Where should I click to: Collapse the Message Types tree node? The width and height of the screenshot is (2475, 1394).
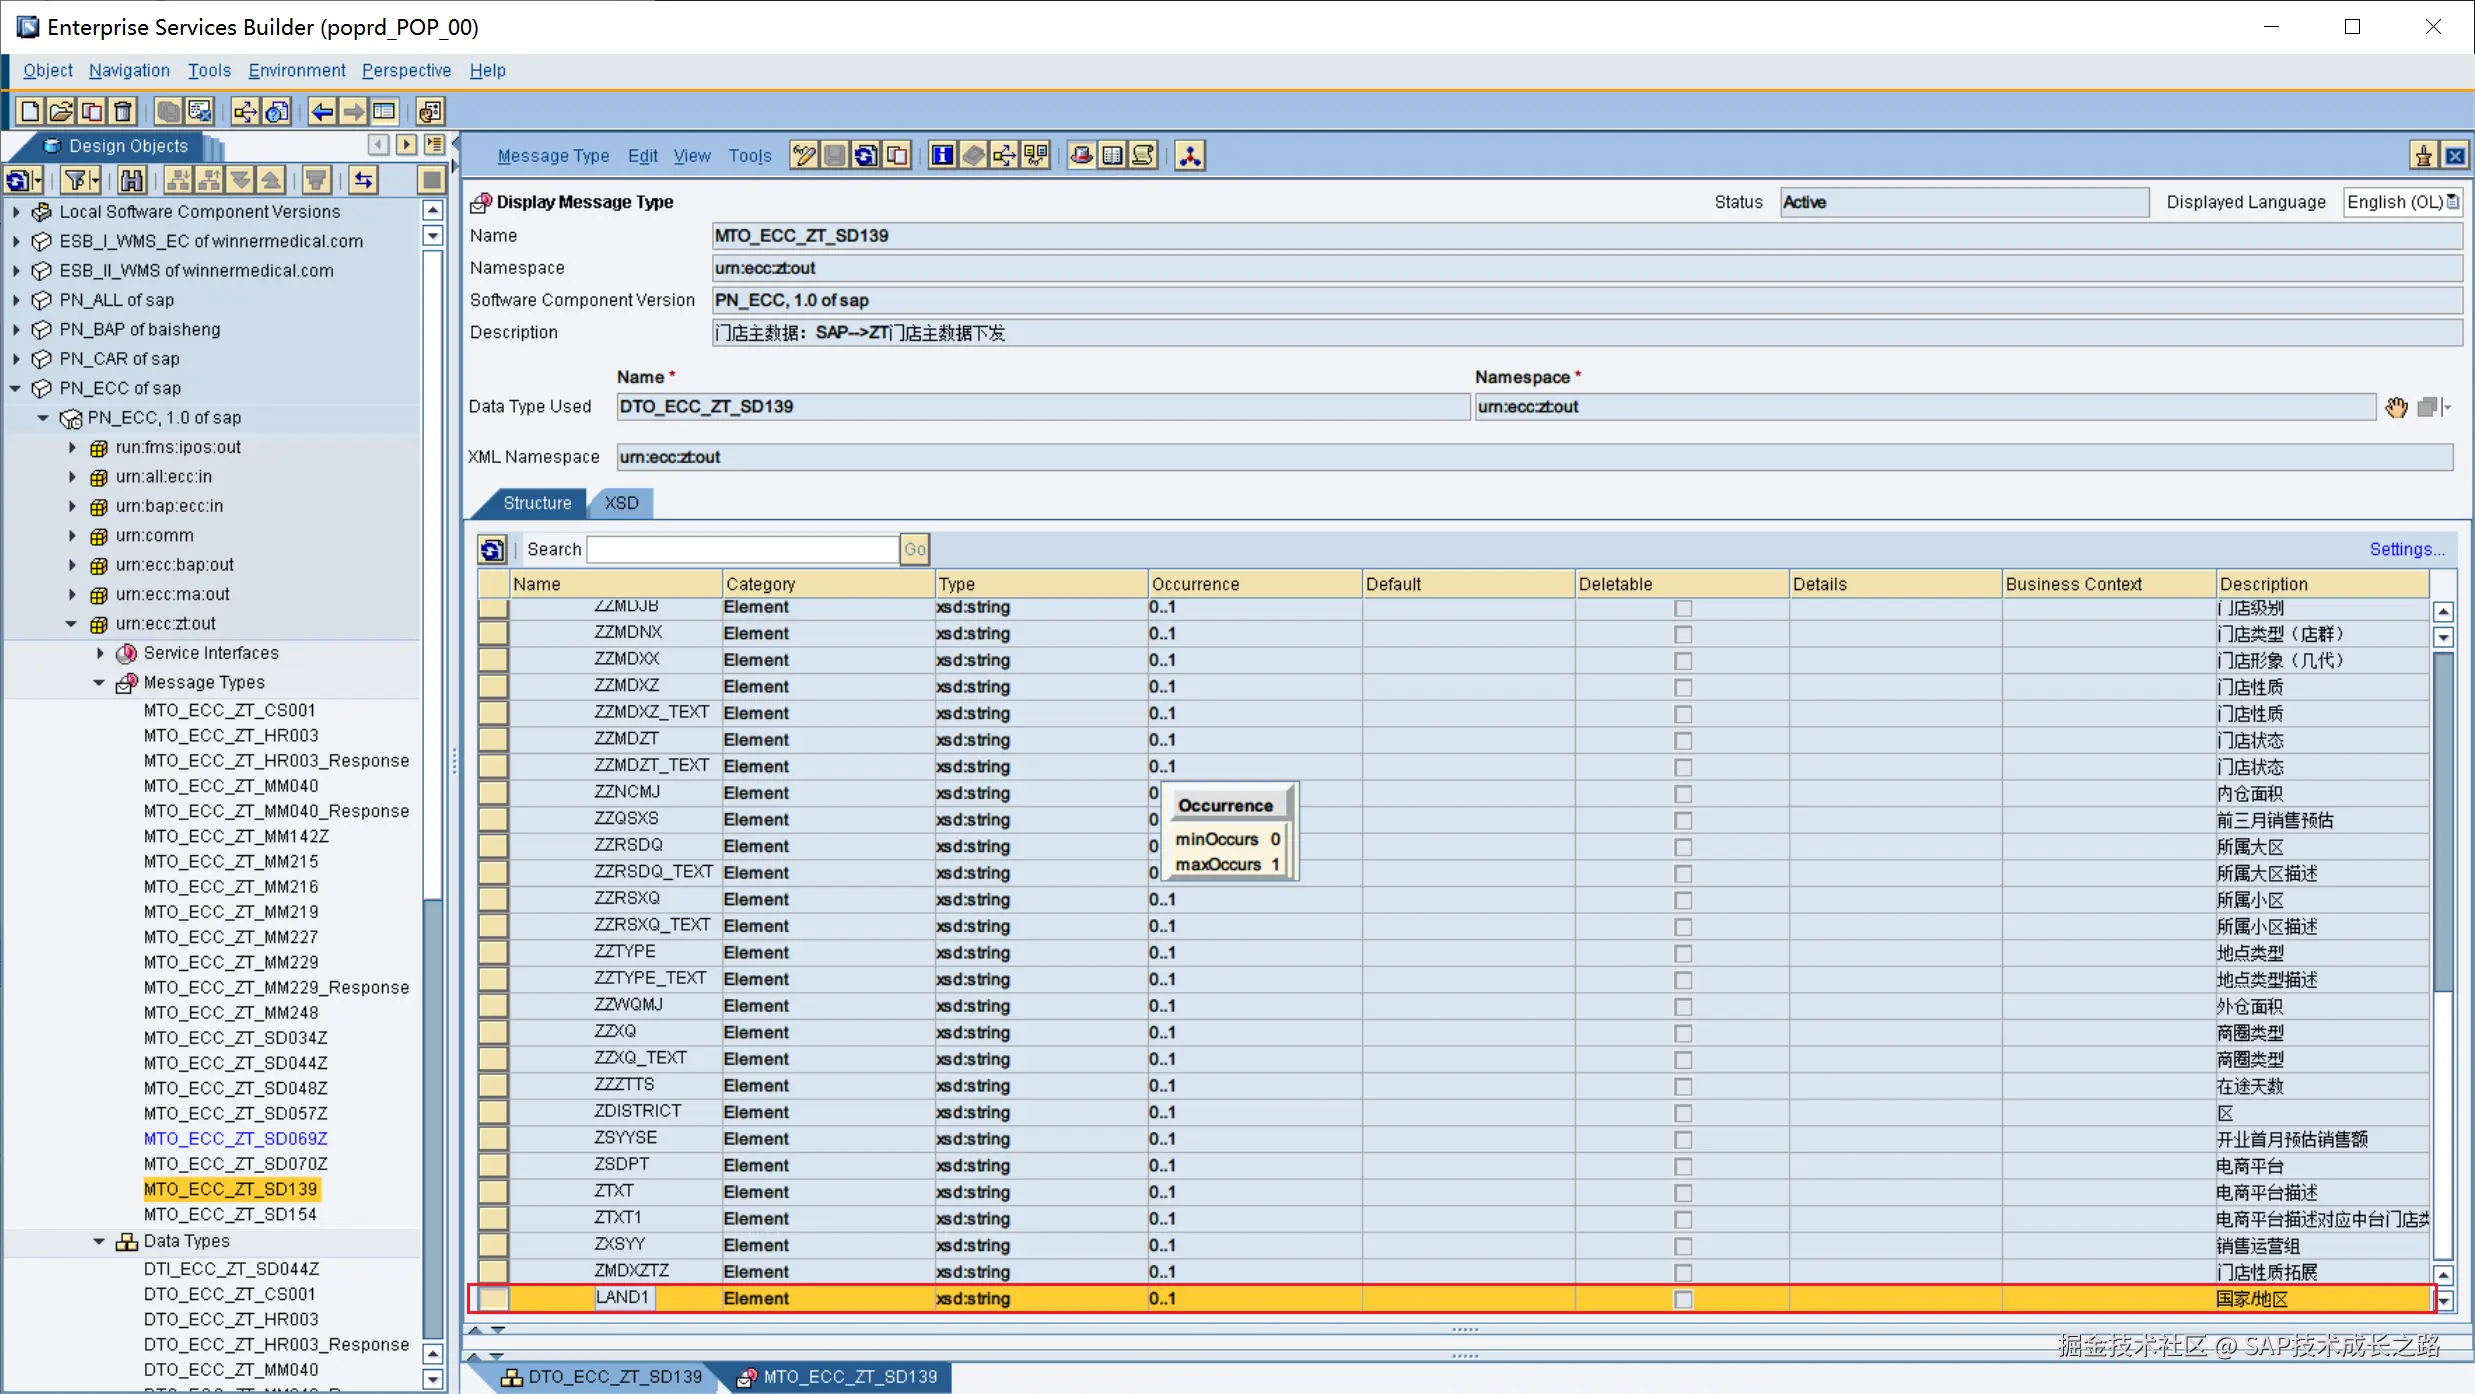point(99,682)
